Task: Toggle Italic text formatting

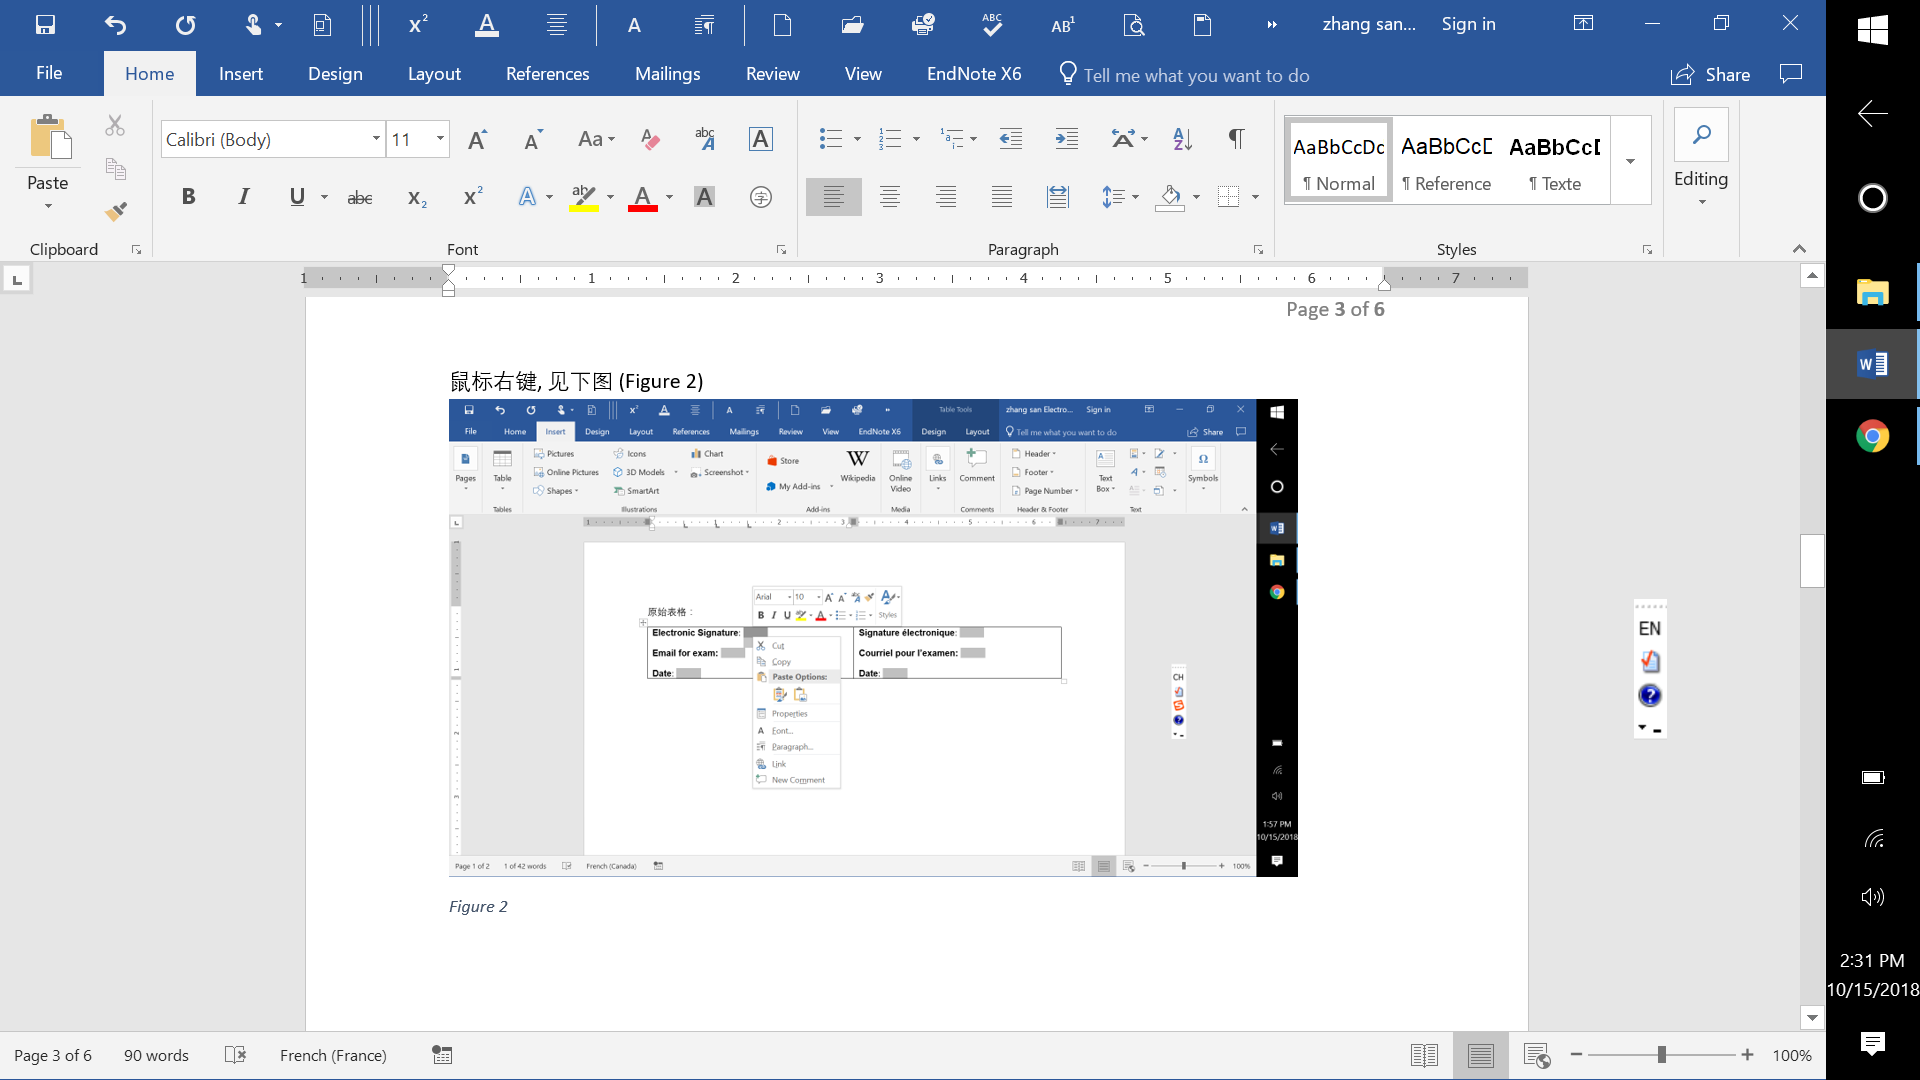Action: pyautogui.click(x=243, y=197)
